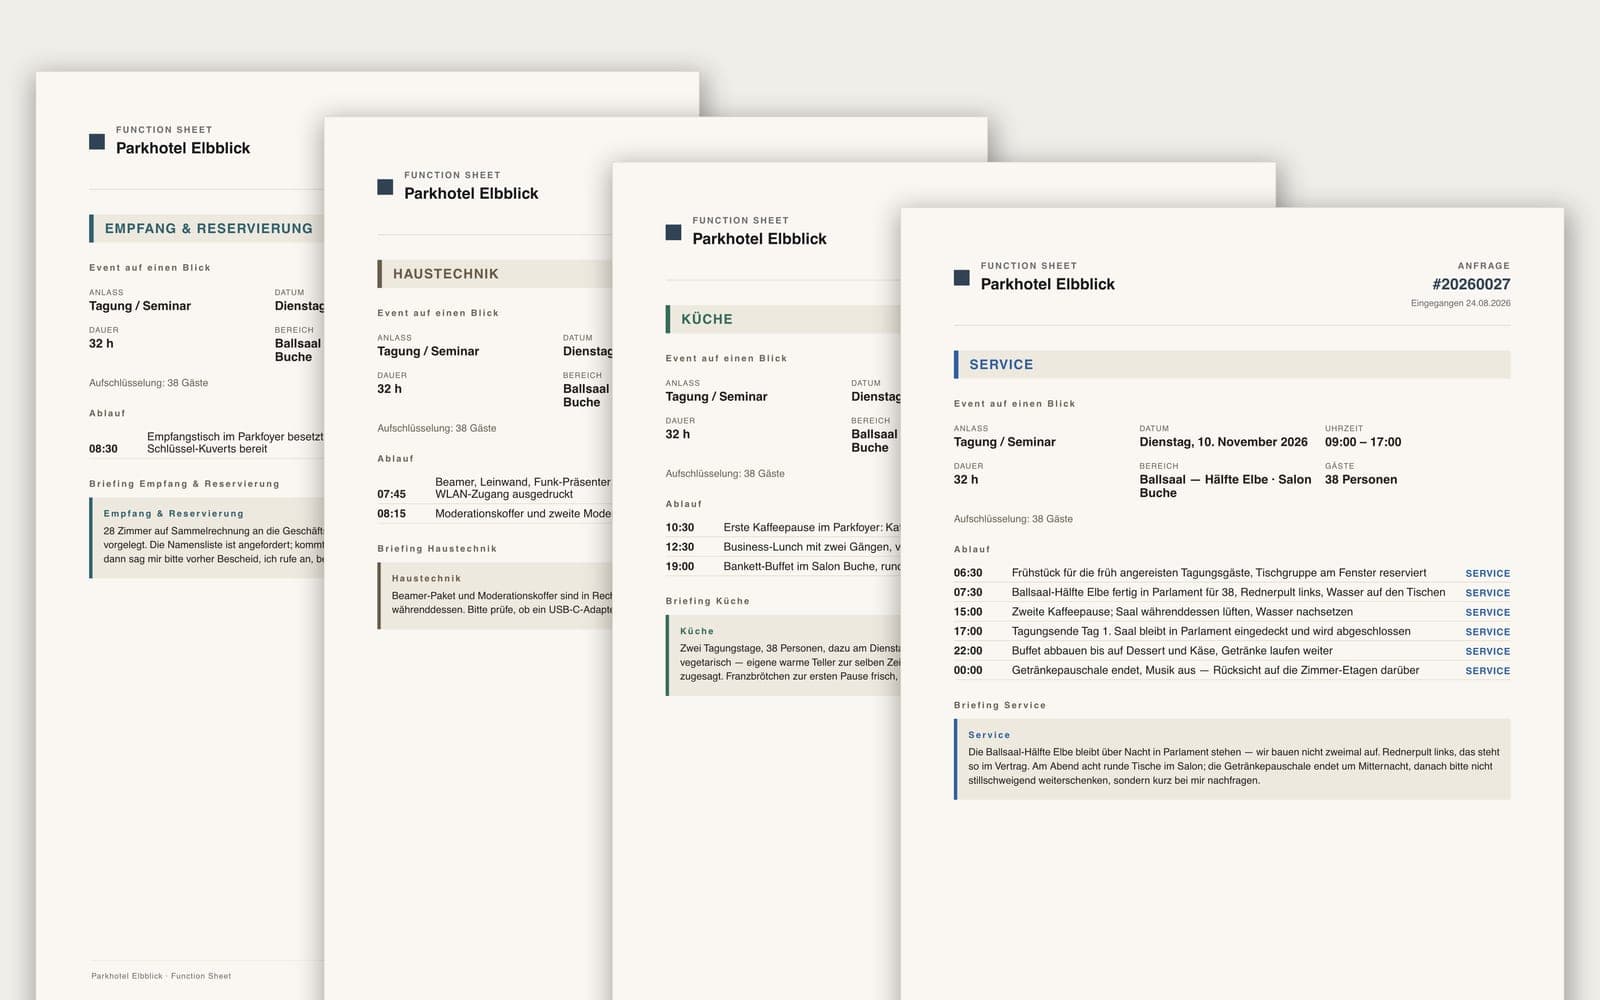Select the 07:30 Ballsaal-Hälfte Elbe entry
Screen dimensions: 1600x1000
[1232, 592]
